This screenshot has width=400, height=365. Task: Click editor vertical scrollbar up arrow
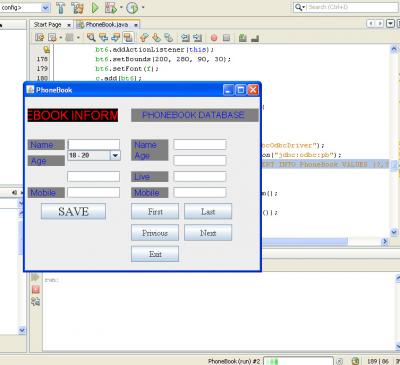(394, 49)
